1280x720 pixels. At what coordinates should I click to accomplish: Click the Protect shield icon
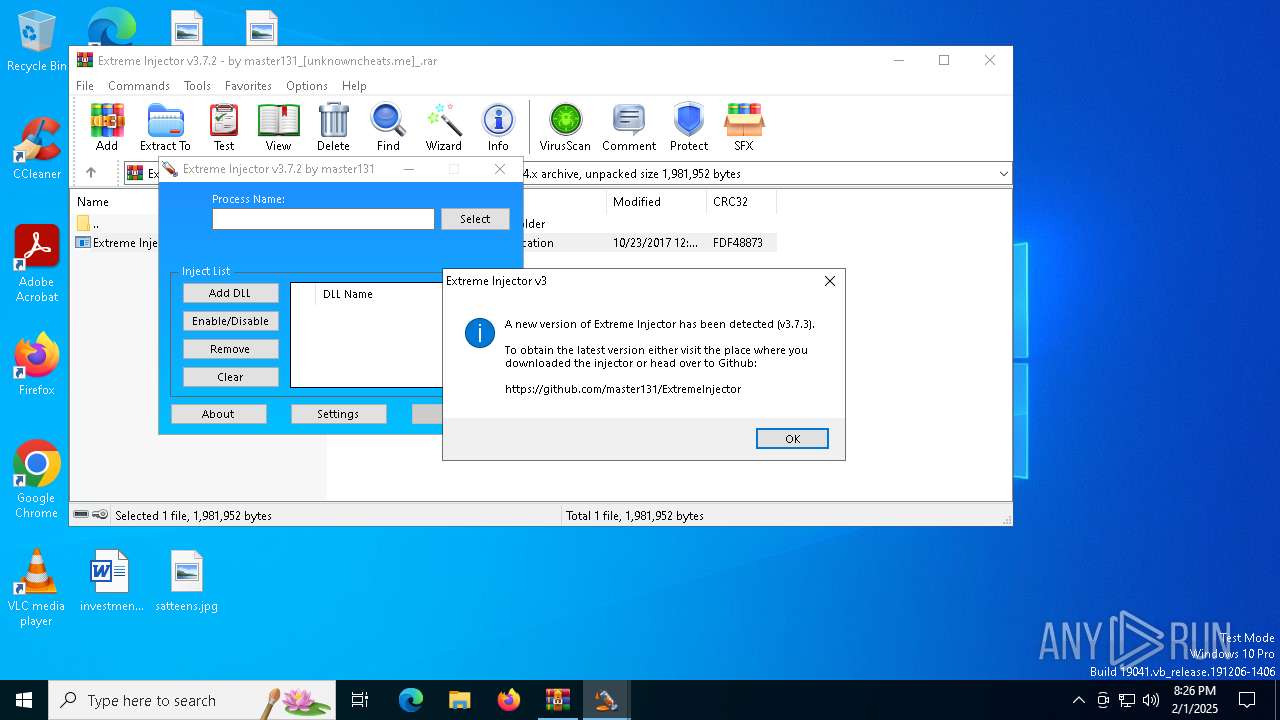click(689, 127)
